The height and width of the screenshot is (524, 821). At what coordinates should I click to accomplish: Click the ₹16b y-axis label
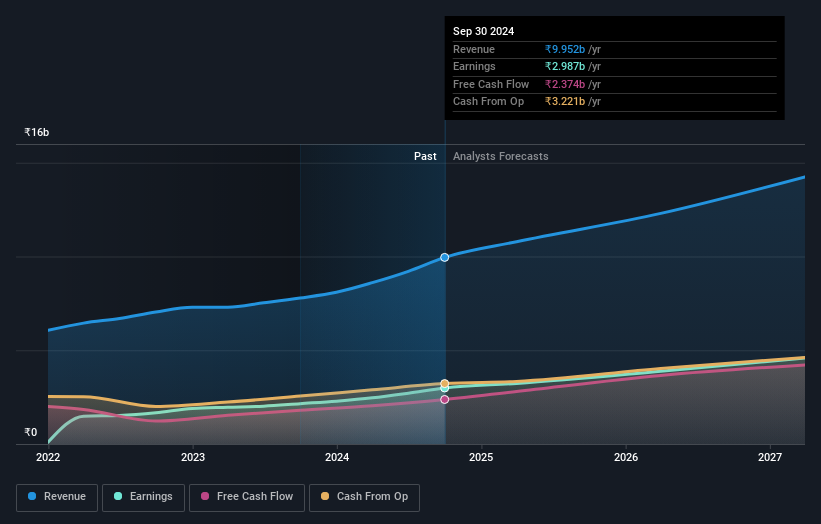pyautogui.click(x=37, y=132)
